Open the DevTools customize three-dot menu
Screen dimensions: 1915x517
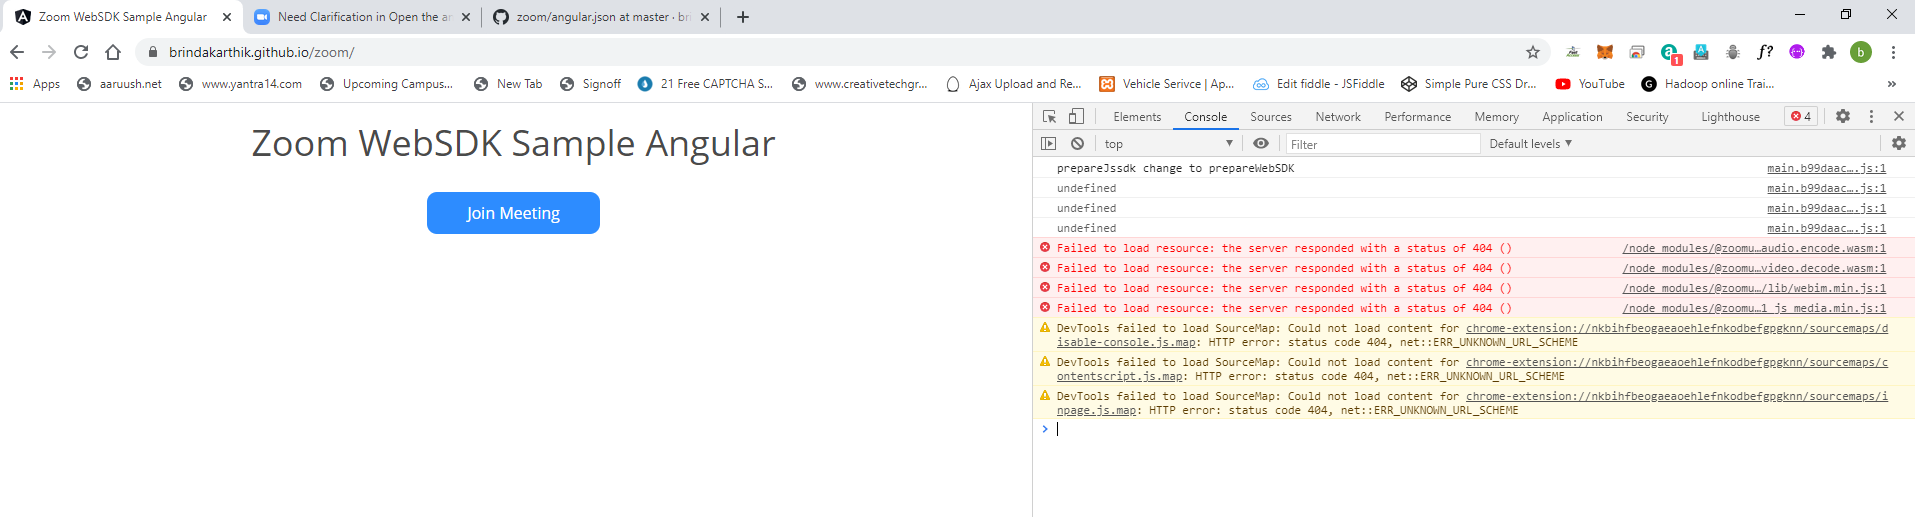click(x=1871, y=117)
